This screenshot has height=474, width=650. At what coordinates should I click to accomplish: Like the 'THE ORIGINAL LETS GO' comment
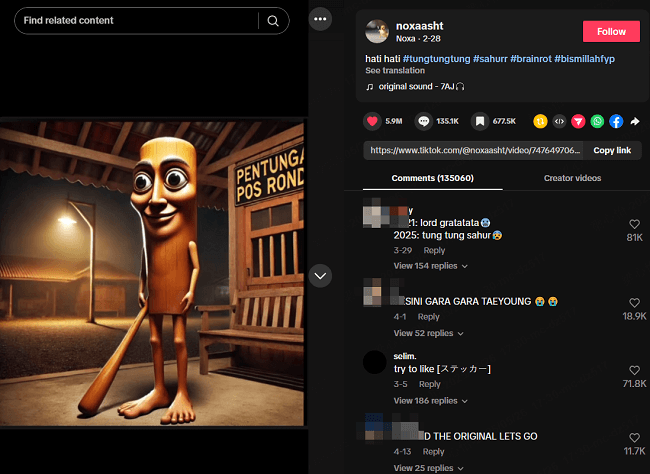tap(634, 437)
